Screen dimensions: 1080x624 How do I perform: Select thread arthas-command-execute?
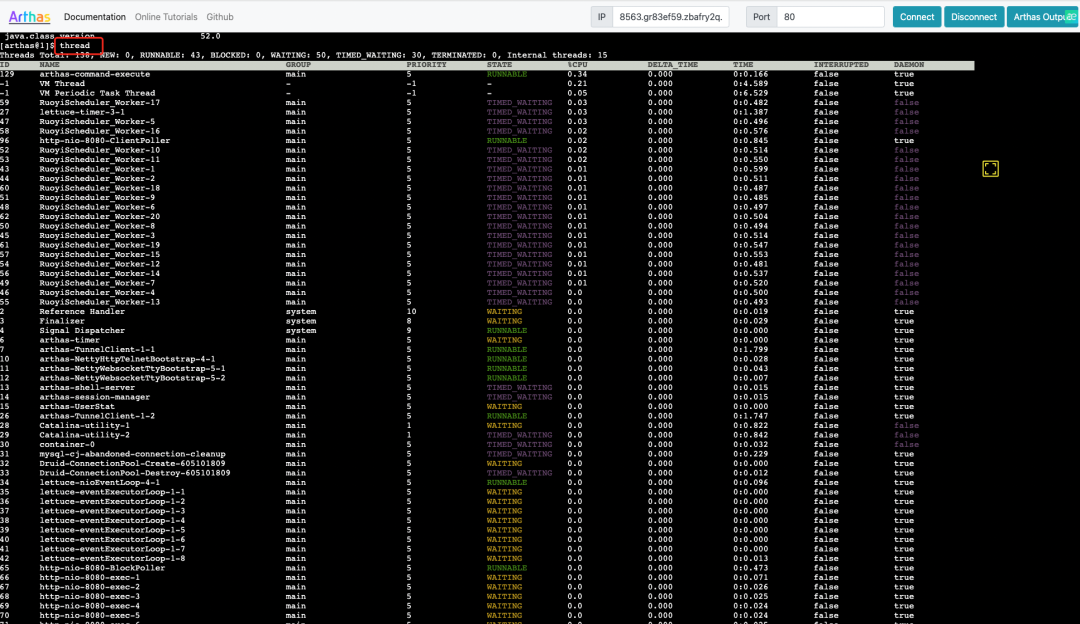point(94,74)
